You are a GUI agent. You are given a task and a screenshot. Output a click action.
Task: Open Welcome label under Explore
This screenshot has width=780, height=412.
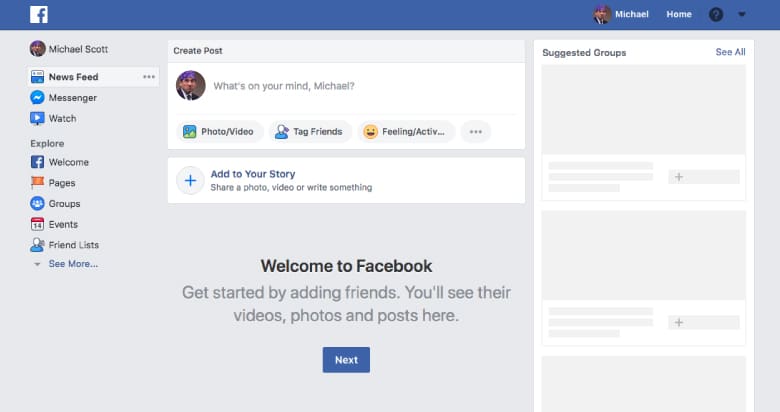[69, 162]
